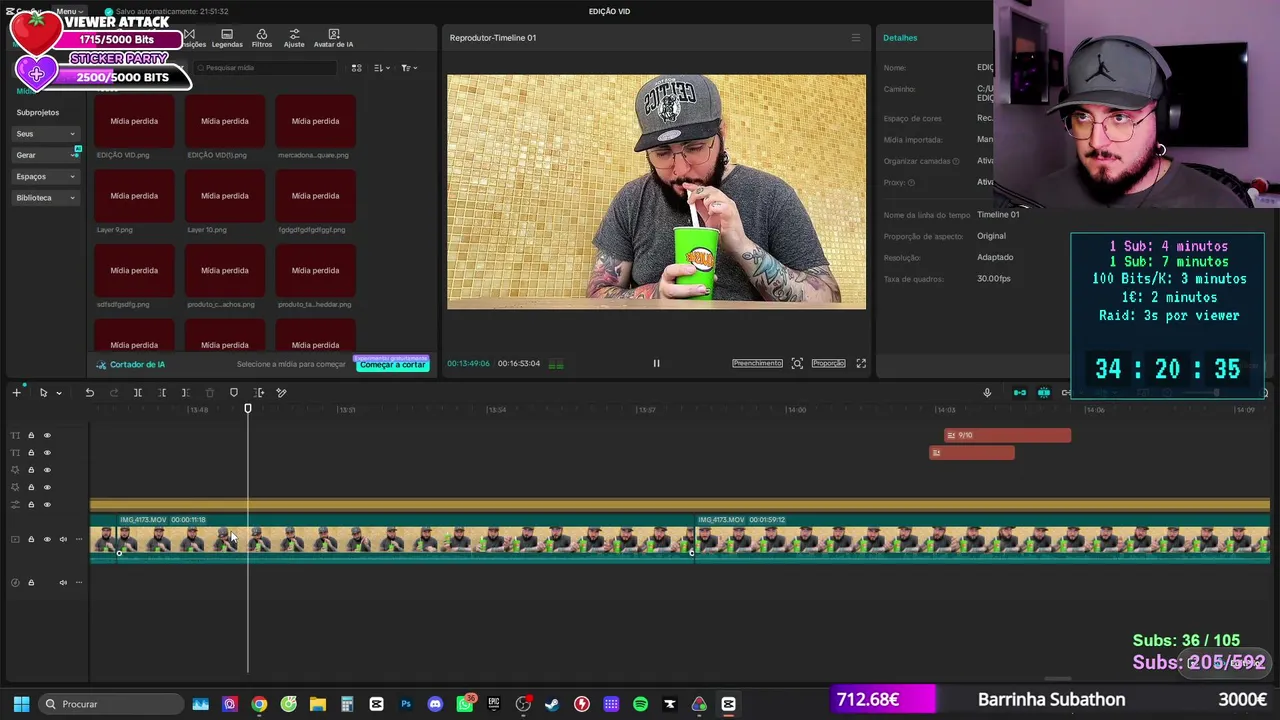Pause the video playback
The width and height of the screenshot is (1280, 720).
[x=656, y=363]
